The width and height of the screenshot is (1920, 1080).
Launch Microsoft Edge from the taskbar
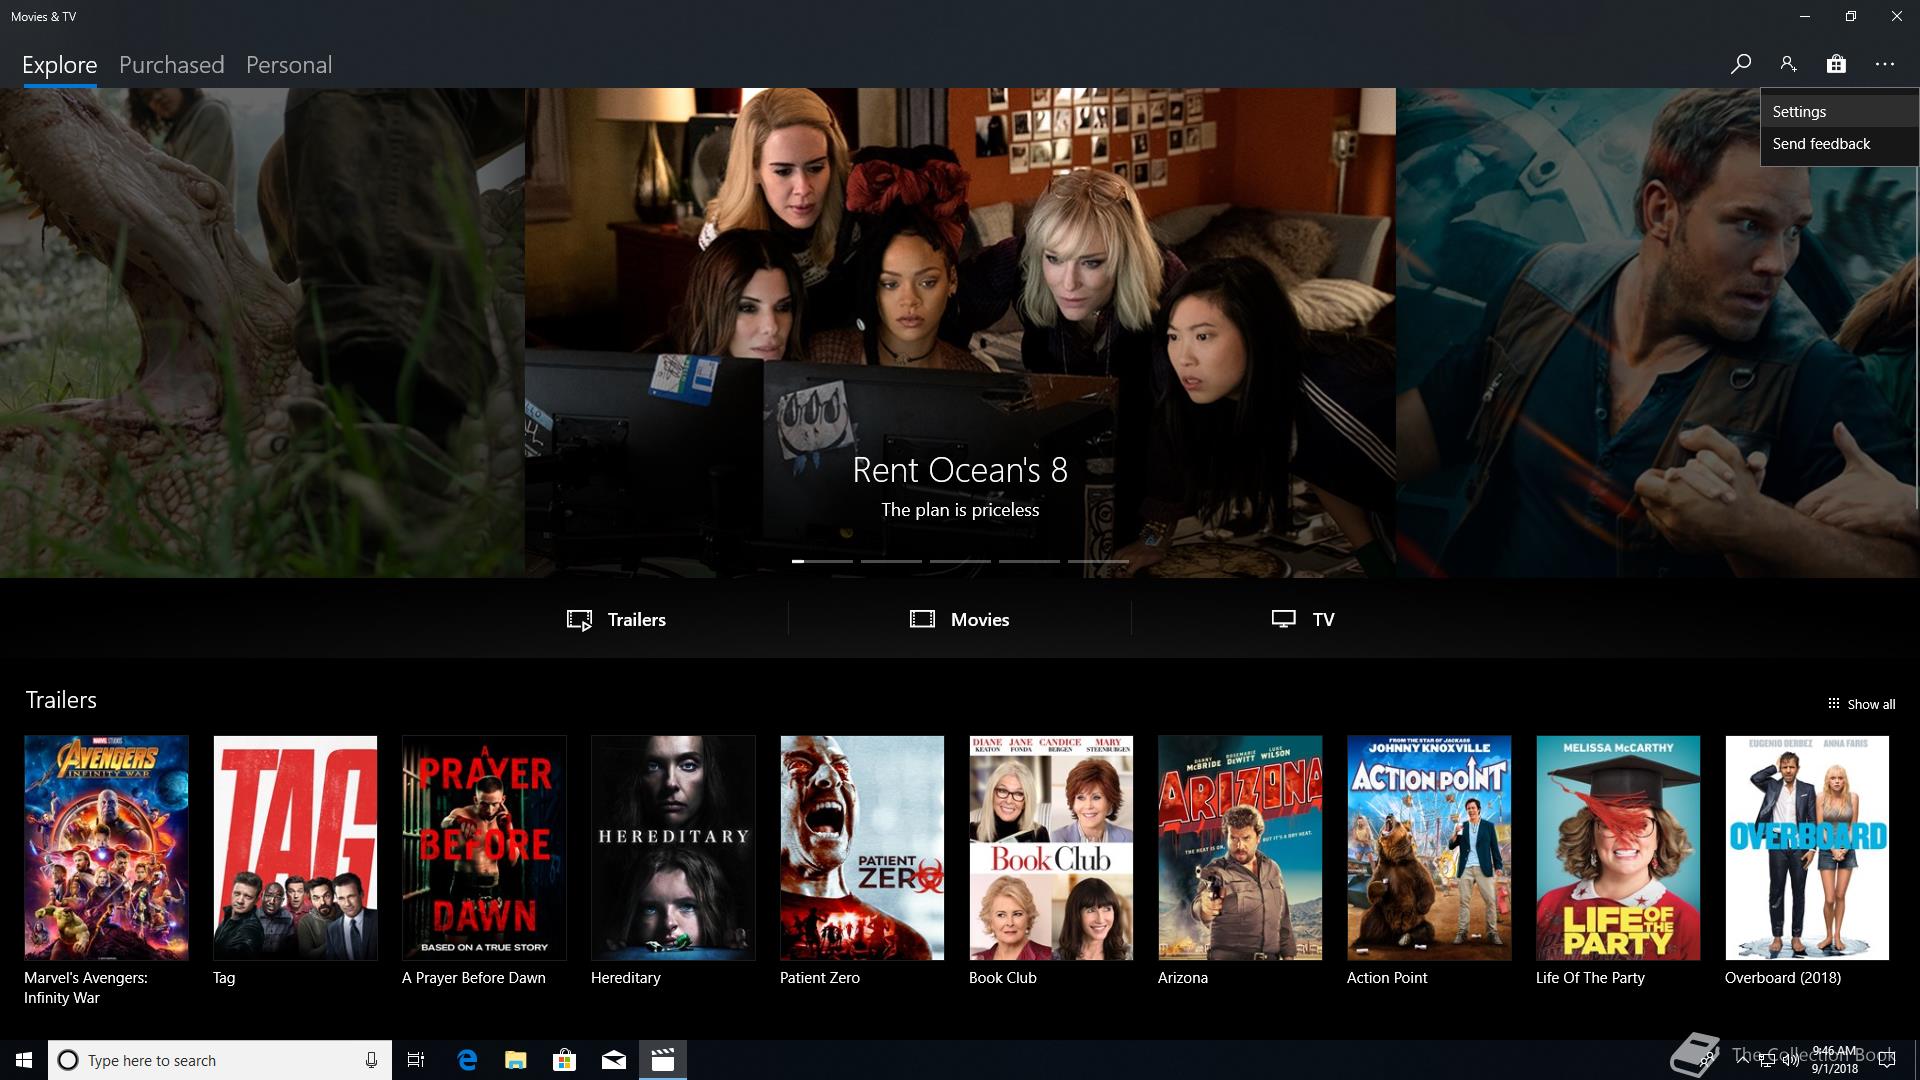pyautogui.click(x=467, y=1060)
